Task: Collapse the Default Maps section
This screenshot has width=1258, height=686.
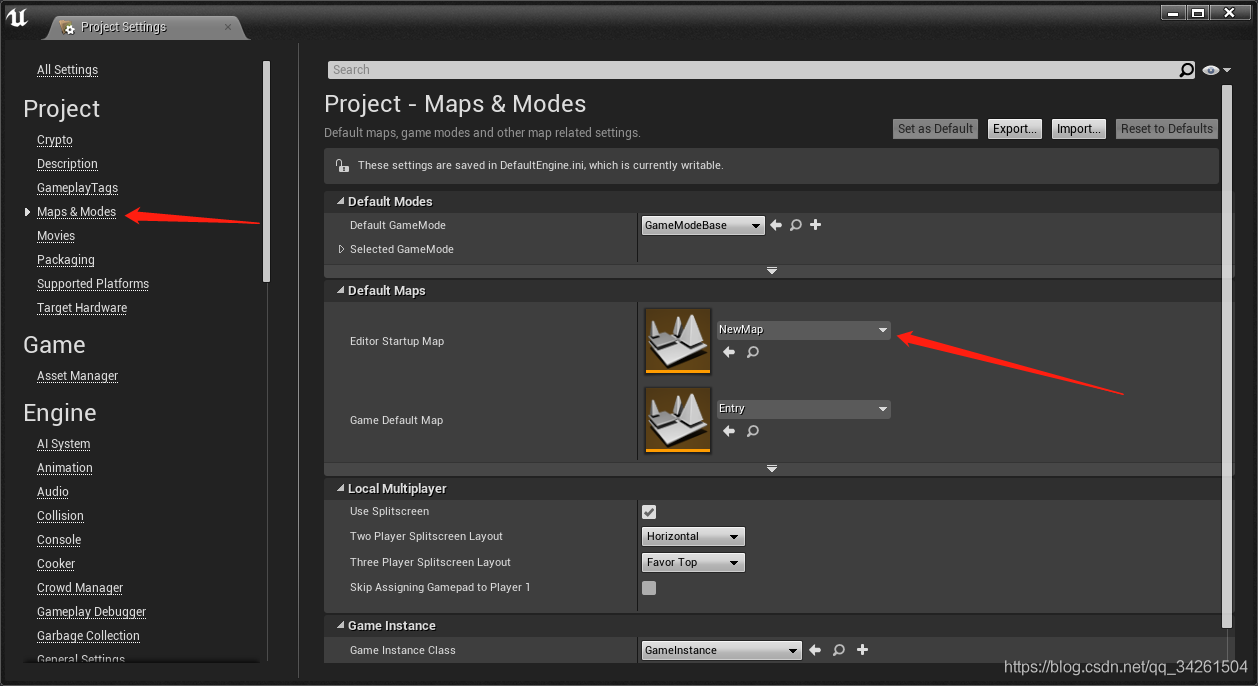Action: tap(340, 291)
